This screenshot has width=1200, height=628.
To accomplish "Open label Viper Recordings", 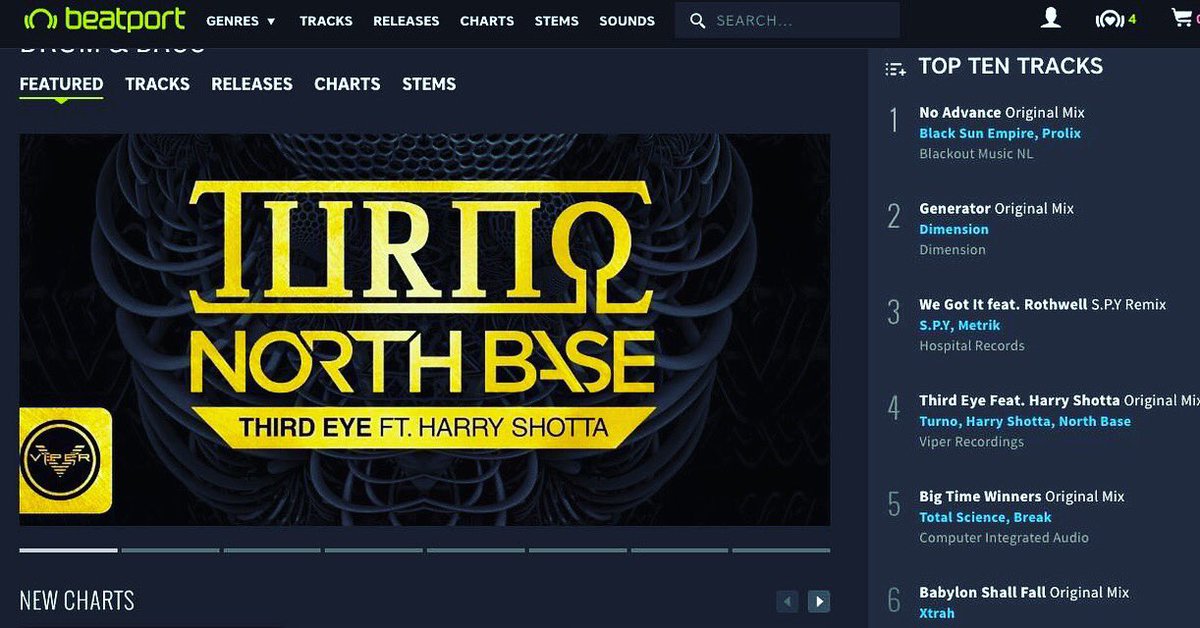I will [x=971, y=442].
